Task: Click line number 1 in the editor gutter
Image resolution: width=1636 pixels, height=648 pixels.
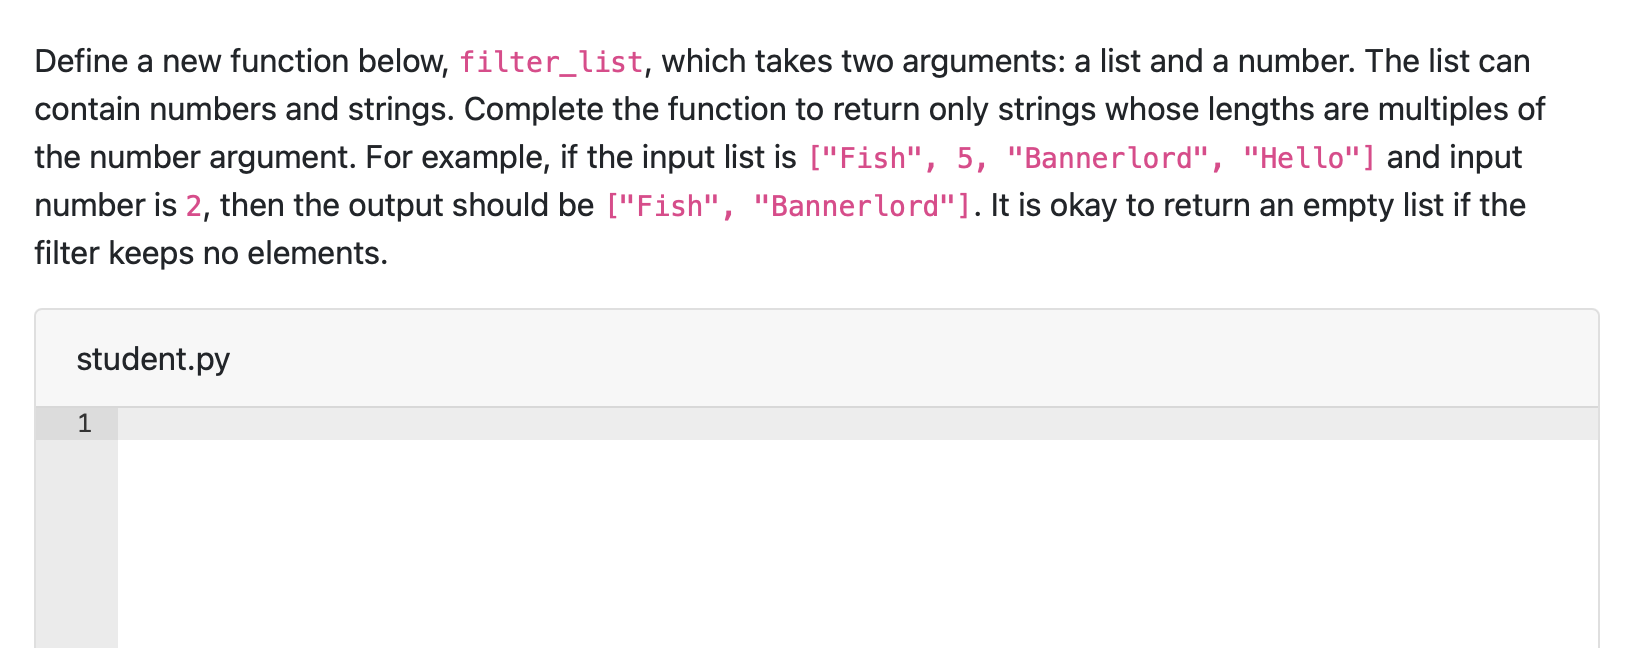Action: click(x=84, y=423)
